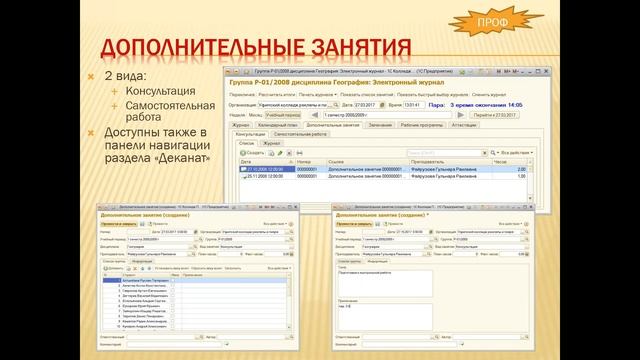Open the magnifier find dropdown
This screenshot has height=360, width=640.
pyautogui.click(x=494, y=153)
